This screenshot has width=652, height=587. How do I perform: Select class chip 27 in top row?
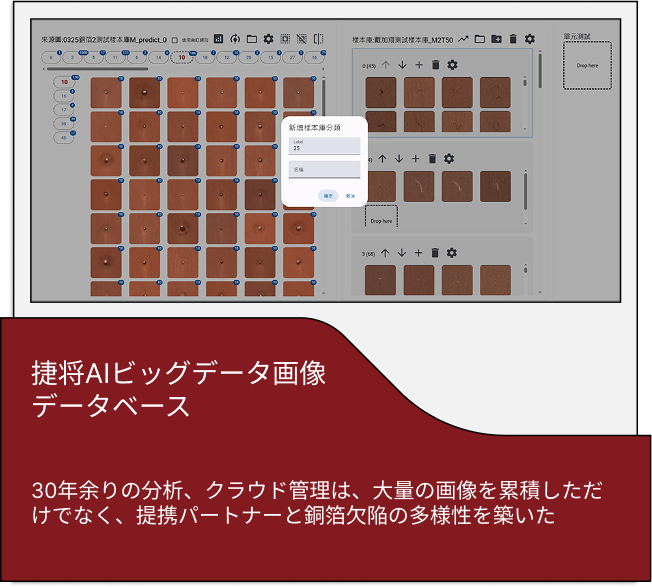tap(289, 58)
